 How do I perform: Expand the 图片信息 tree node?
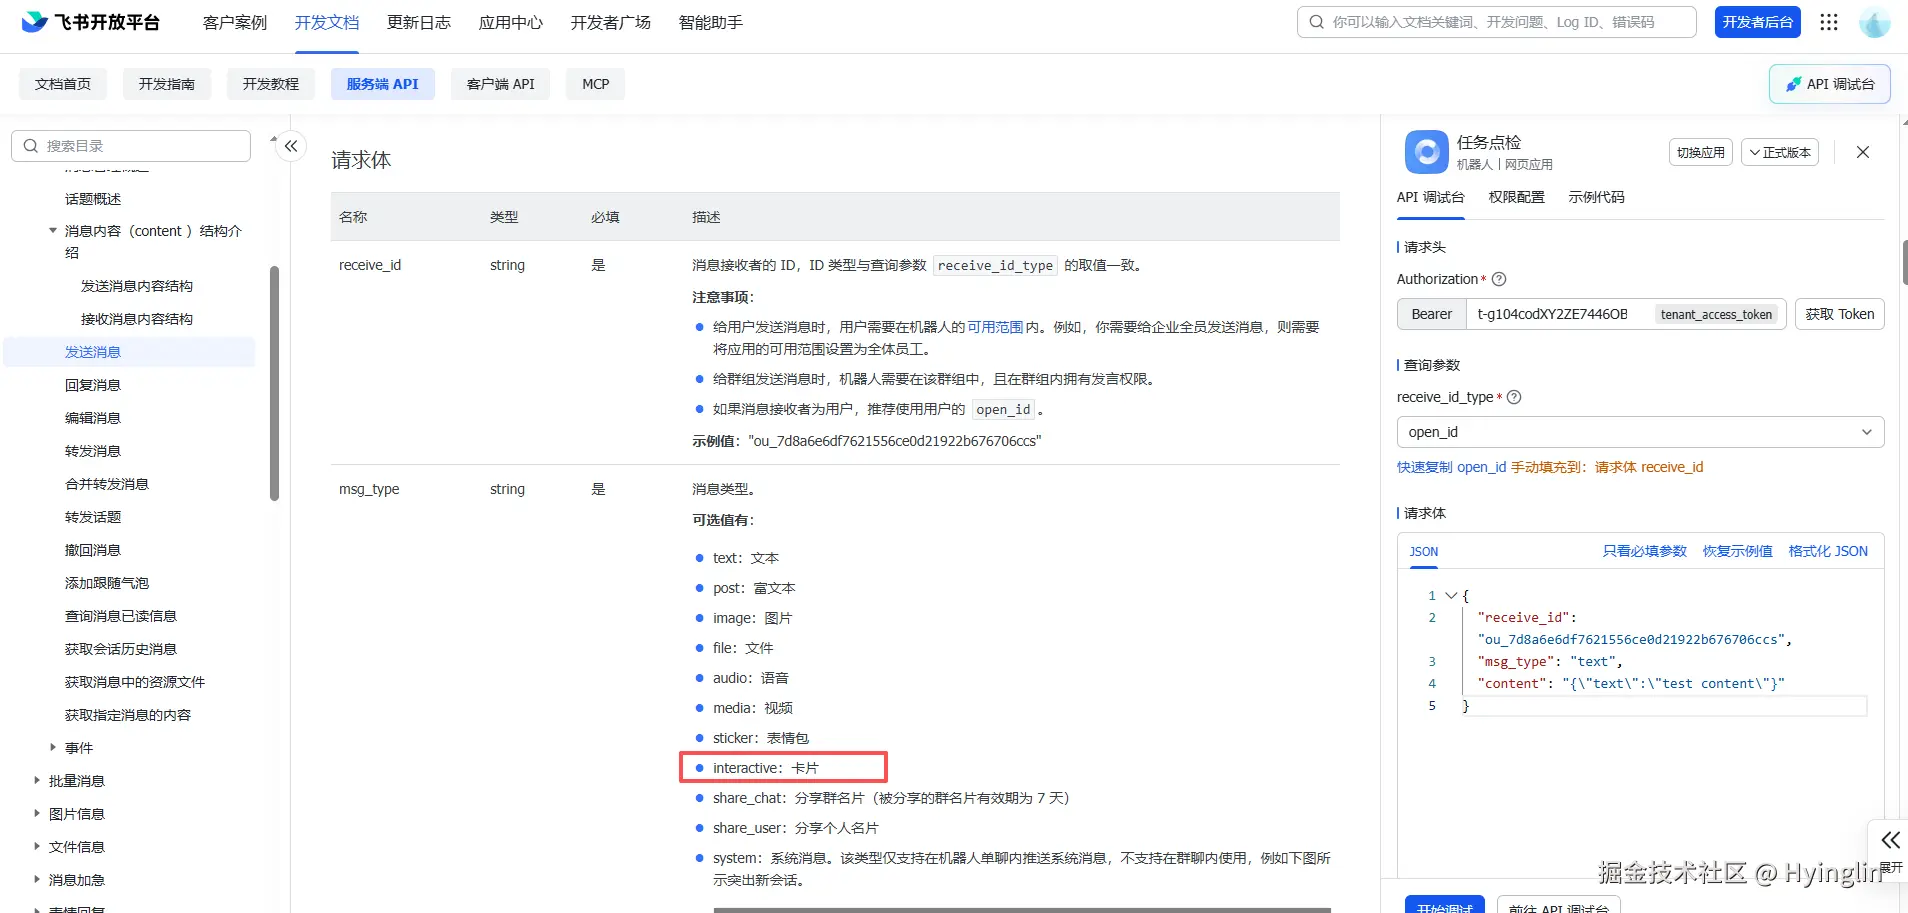point(37,814)
